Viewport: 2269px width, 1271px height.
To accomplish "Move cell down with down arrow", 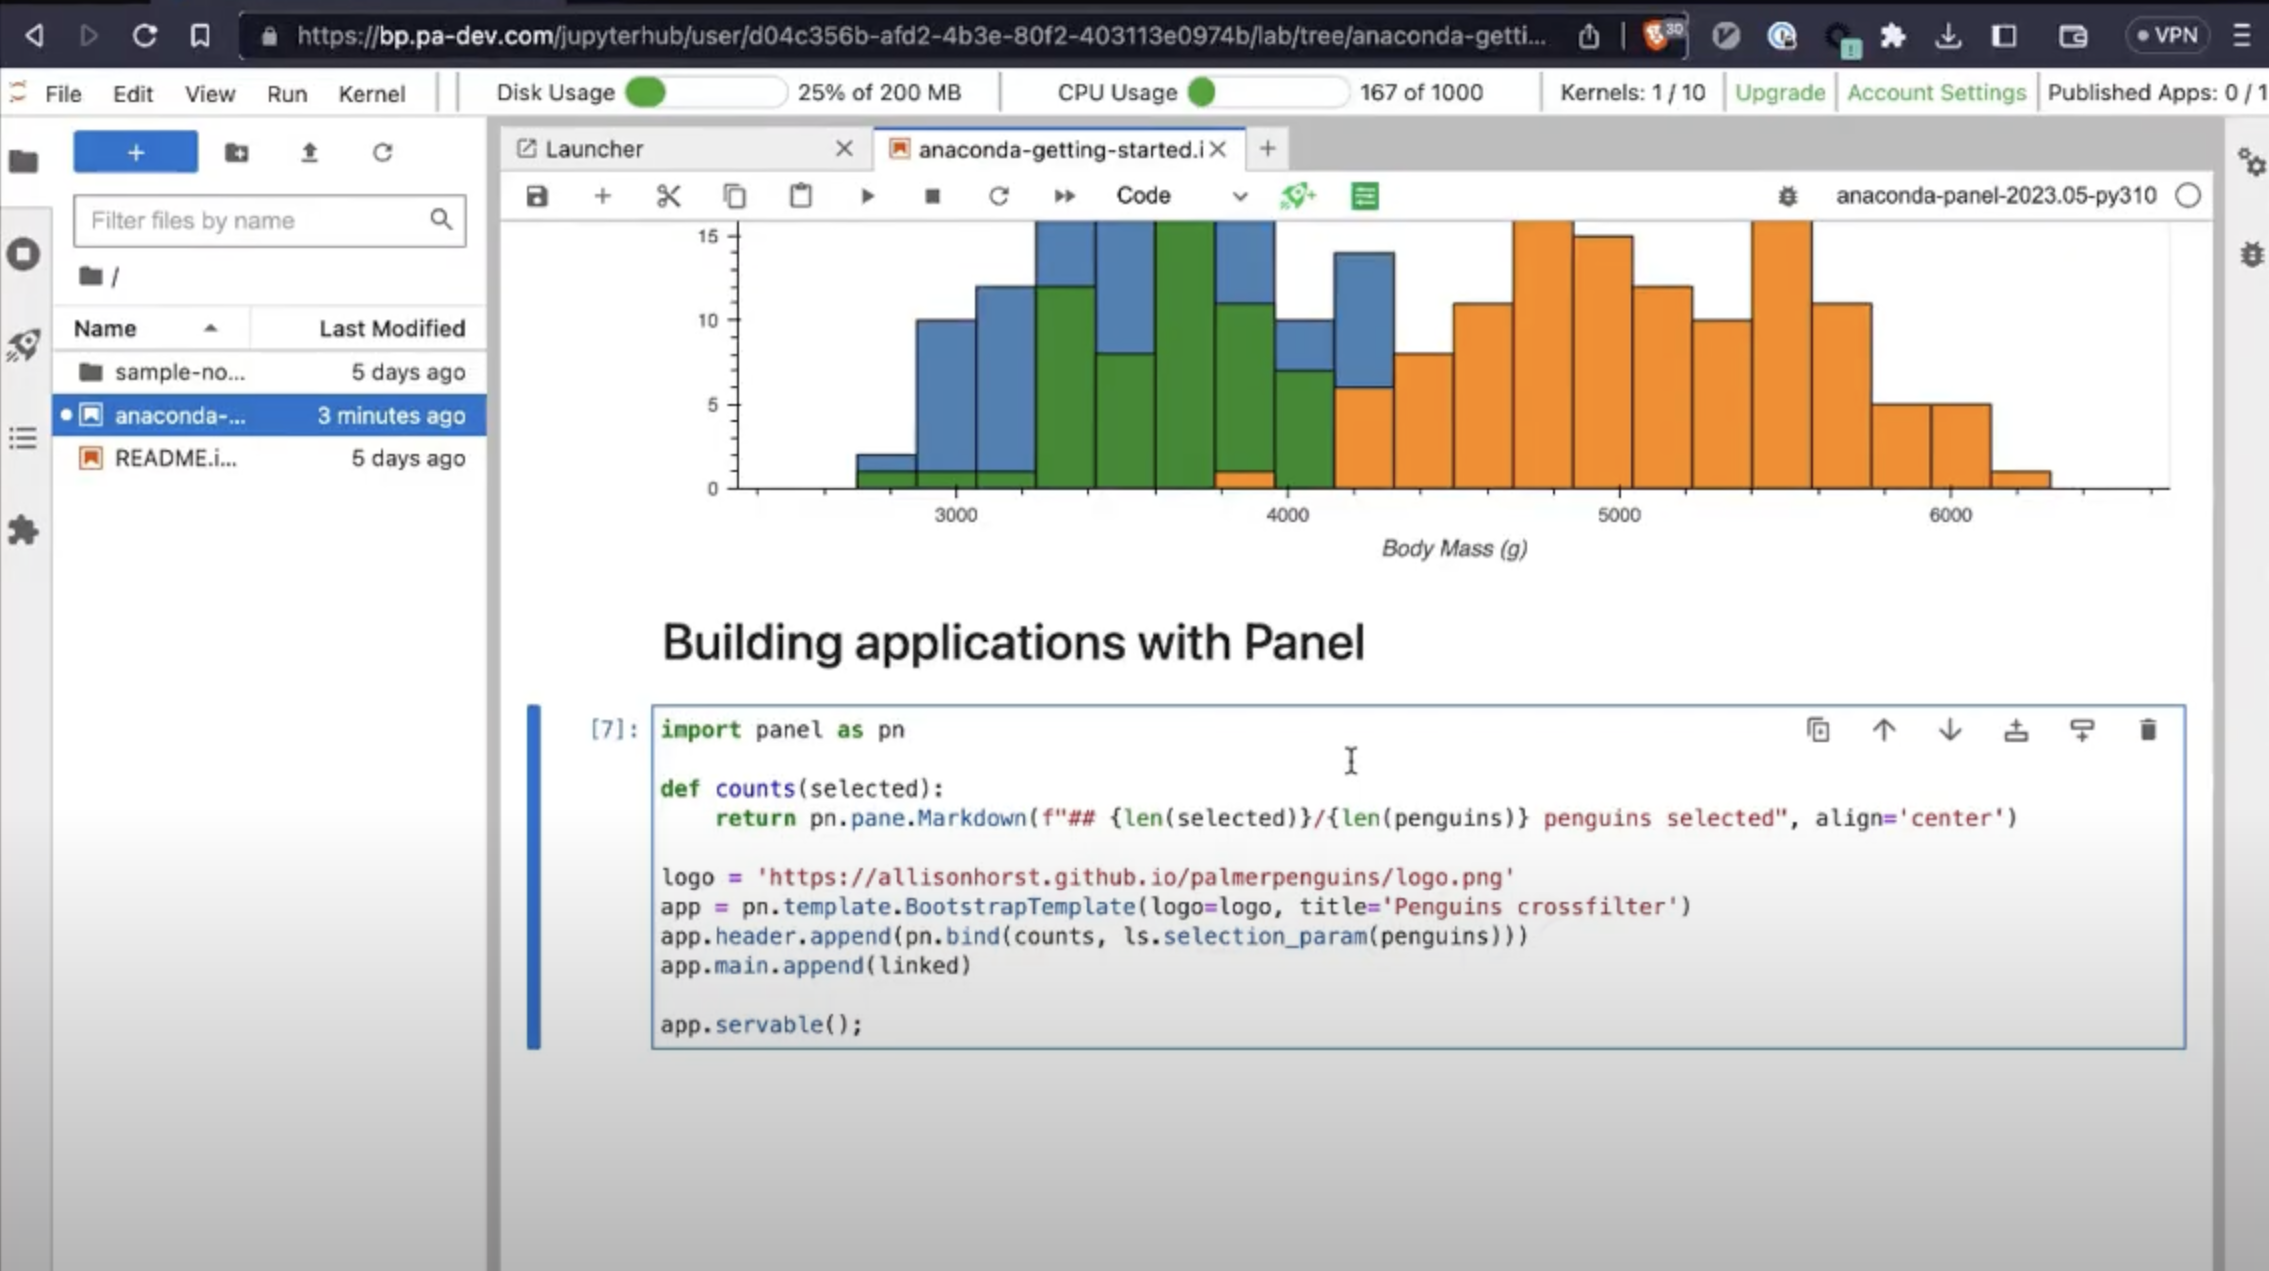I will [1950, 730].
